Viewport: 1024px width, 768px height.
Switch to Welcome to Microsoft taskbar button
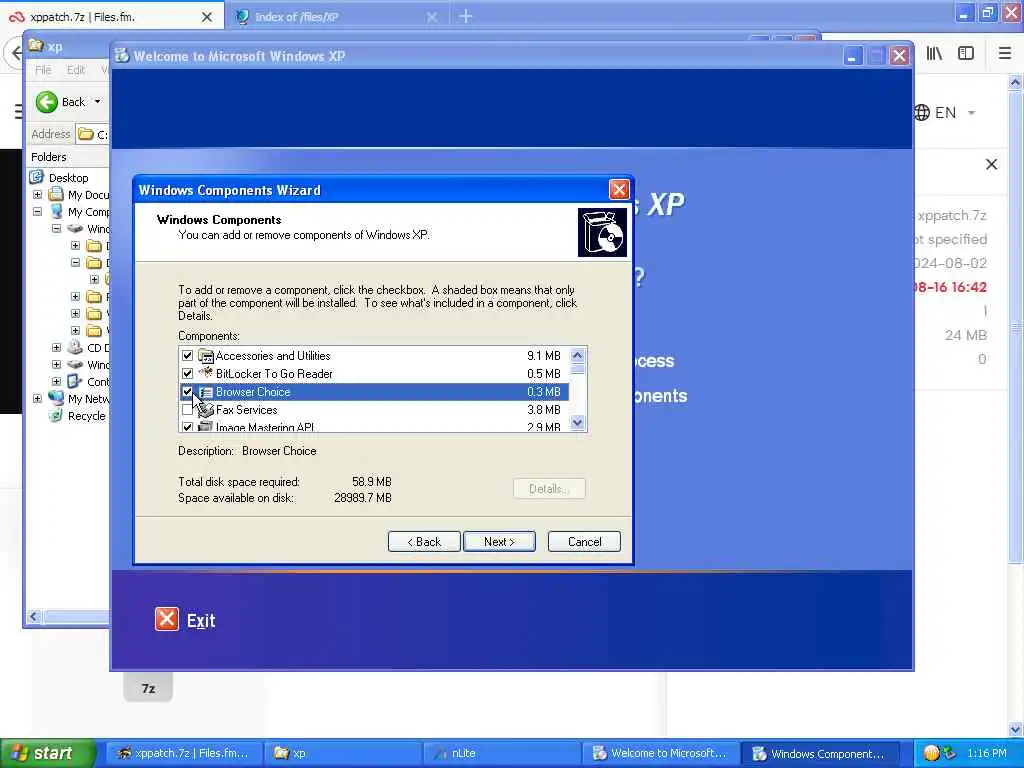click(x=660, y=753)
